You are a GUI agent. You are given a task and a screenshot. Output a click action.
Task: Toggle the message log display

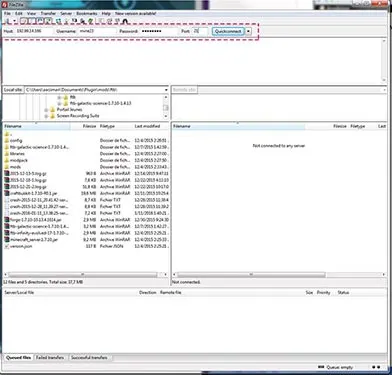click(x=23, y=21)
